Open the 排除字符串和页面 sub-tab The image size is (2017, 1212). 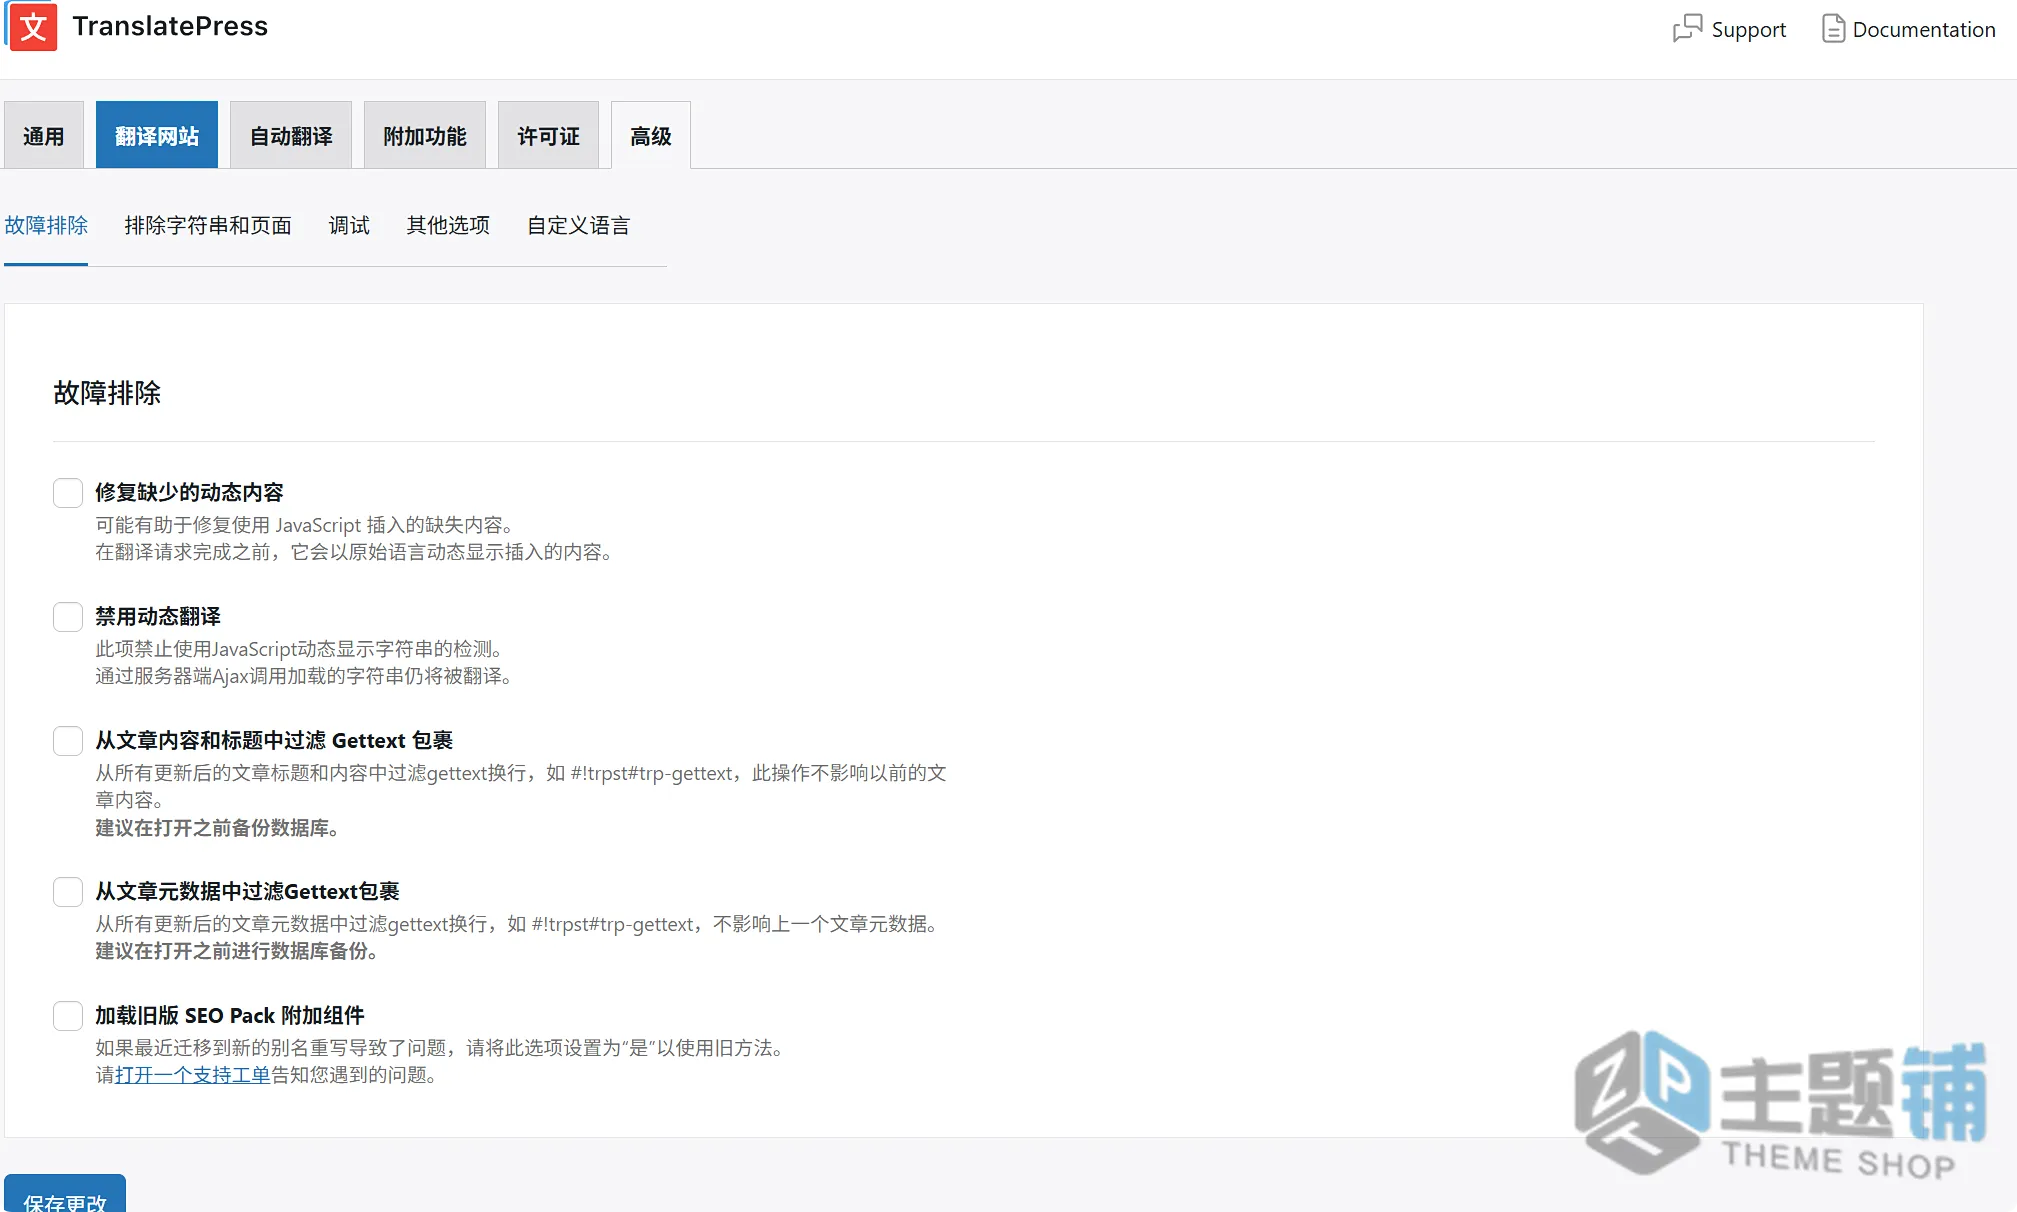(x=208, y=226)
